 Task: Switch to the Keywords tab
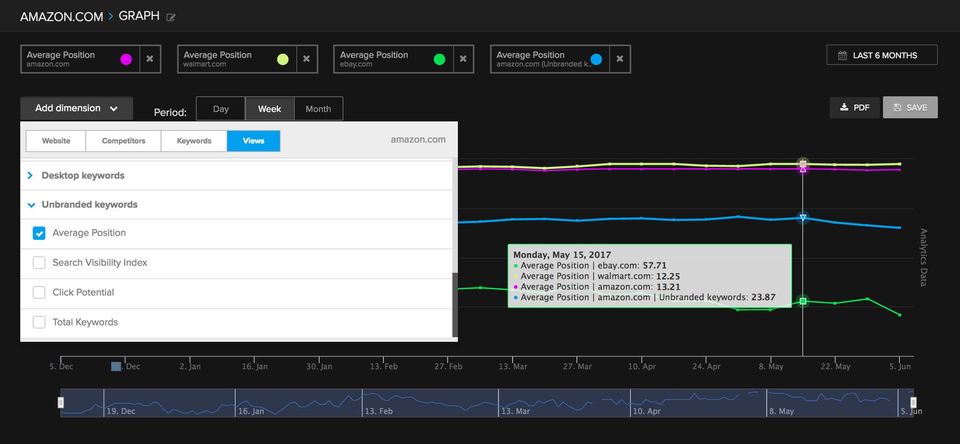194,141
